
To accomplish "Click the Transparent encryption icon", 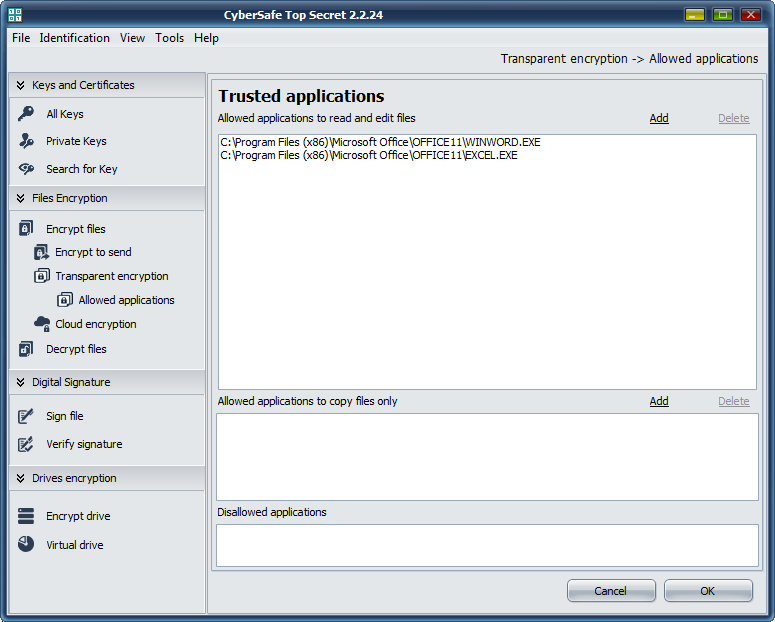I will pos(42,276).
